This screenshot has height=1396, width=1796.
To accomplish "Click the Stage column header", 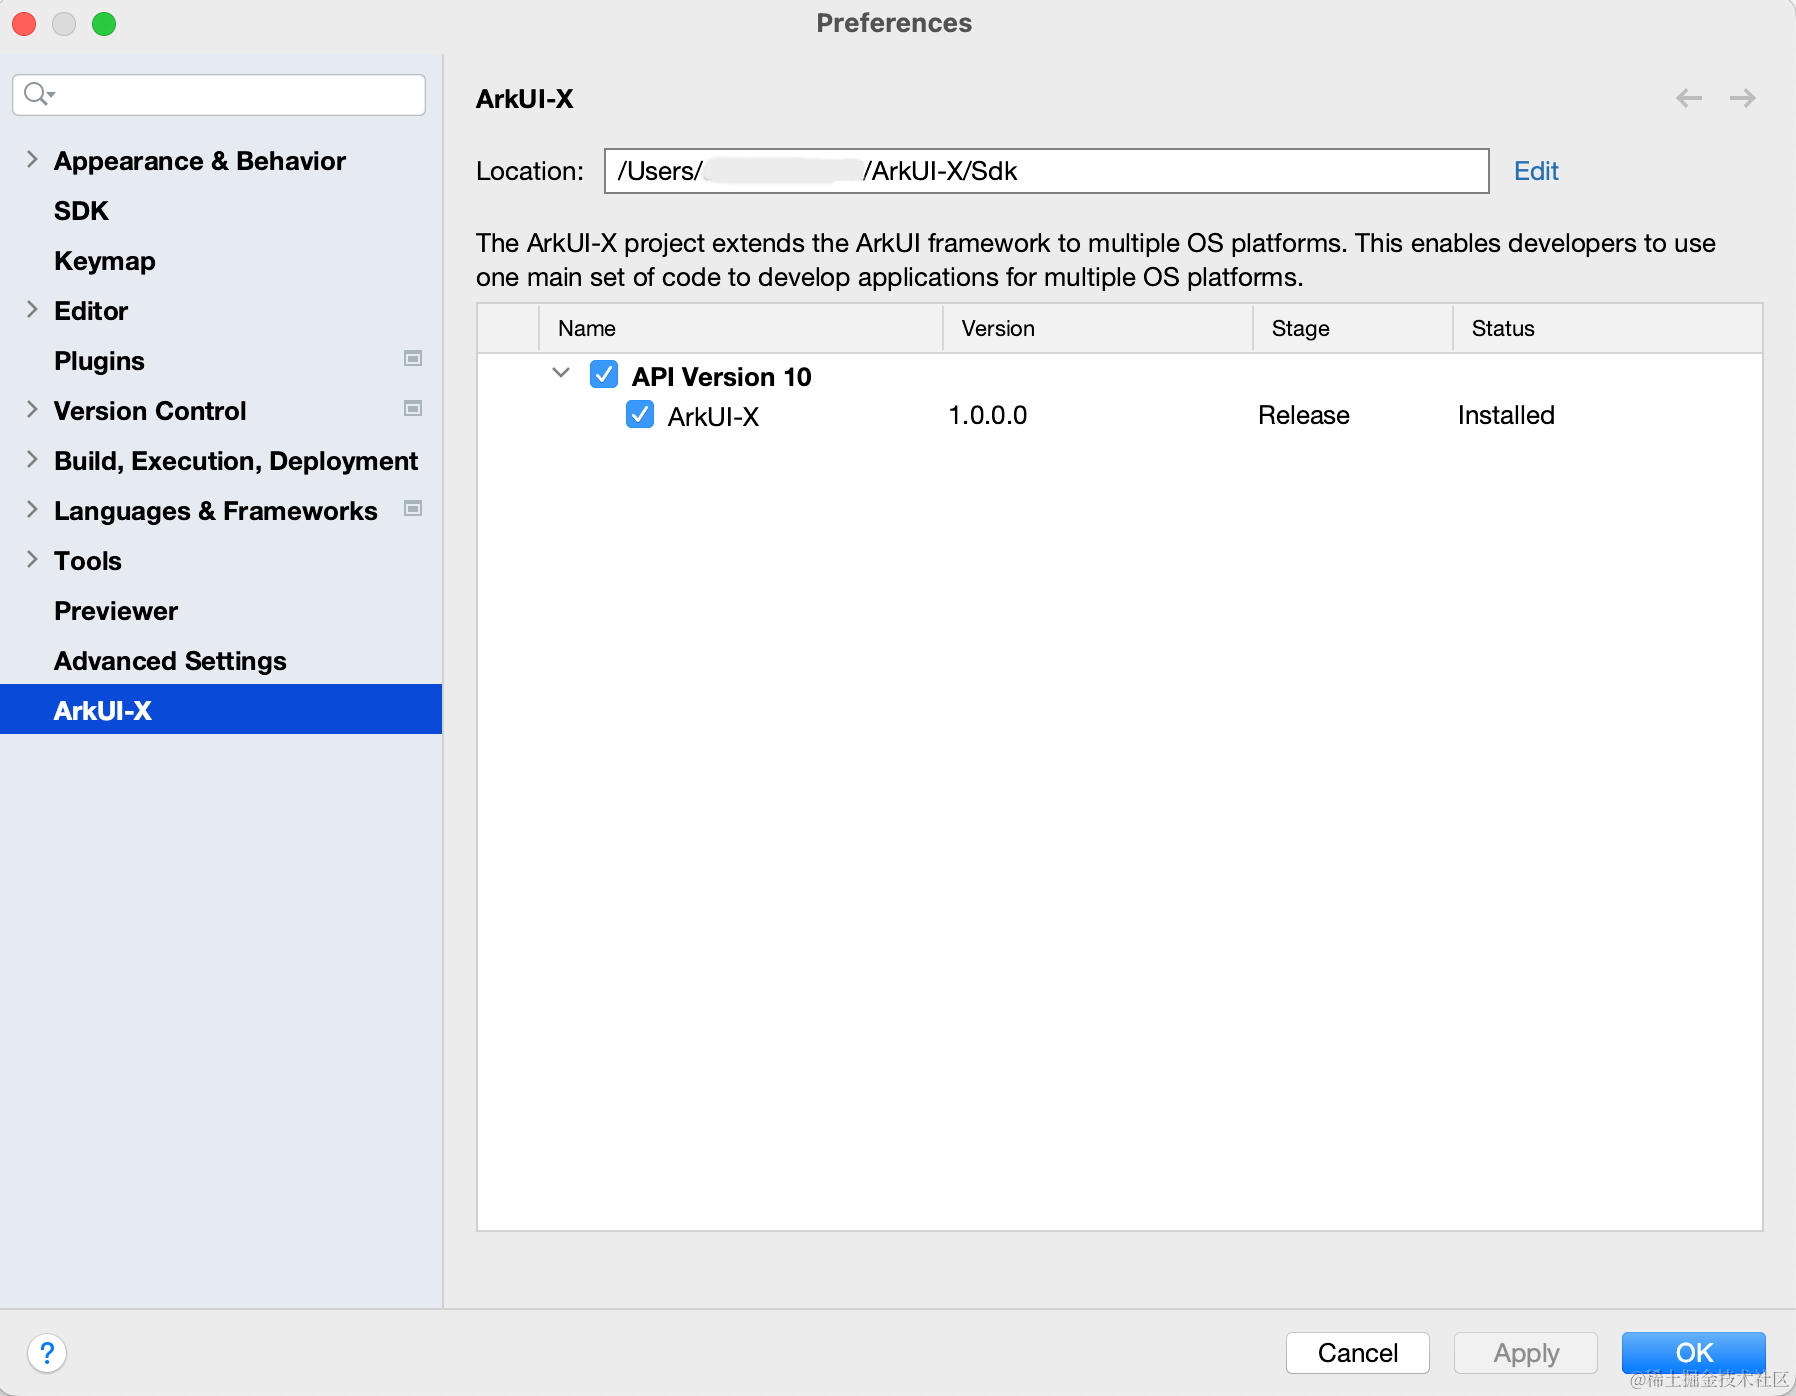I will [x=1353, y=328].
